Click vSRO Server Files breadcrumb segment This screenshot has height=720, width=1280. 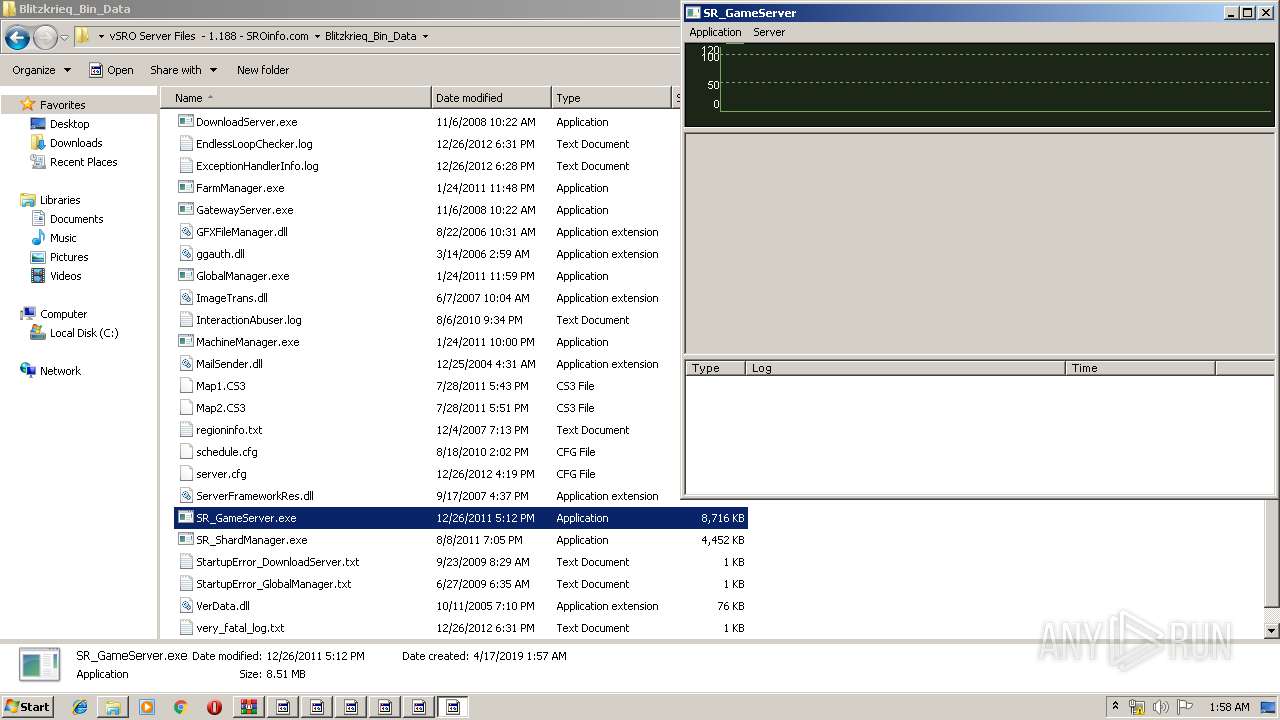(x=209, y=36)
